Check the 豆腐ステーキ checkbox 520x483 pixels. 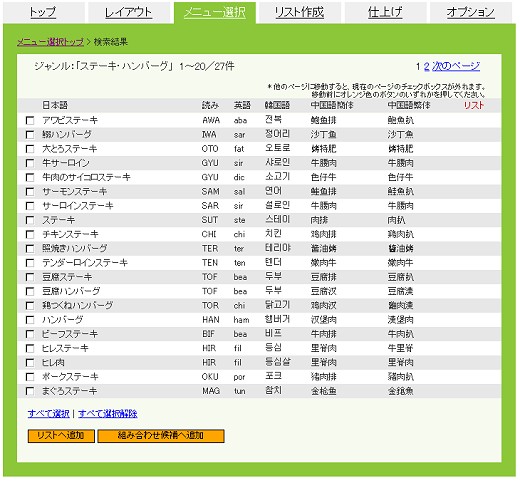click(x=30, y=277)
